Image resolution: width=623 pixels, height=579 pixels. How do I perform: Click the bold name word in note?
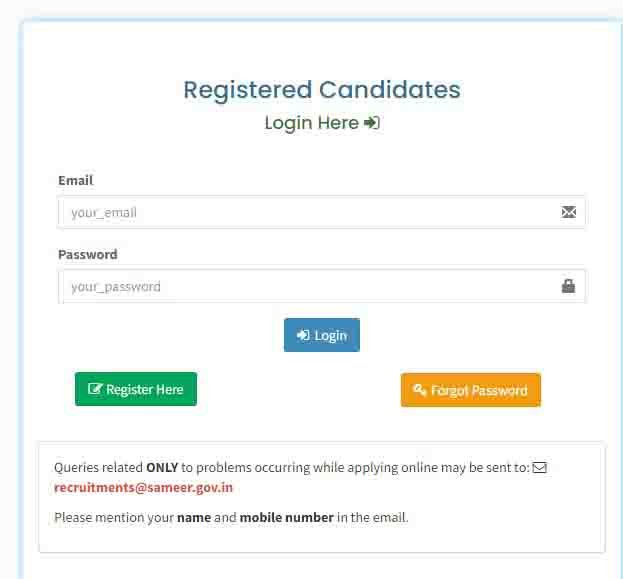[x=194, y=517]
